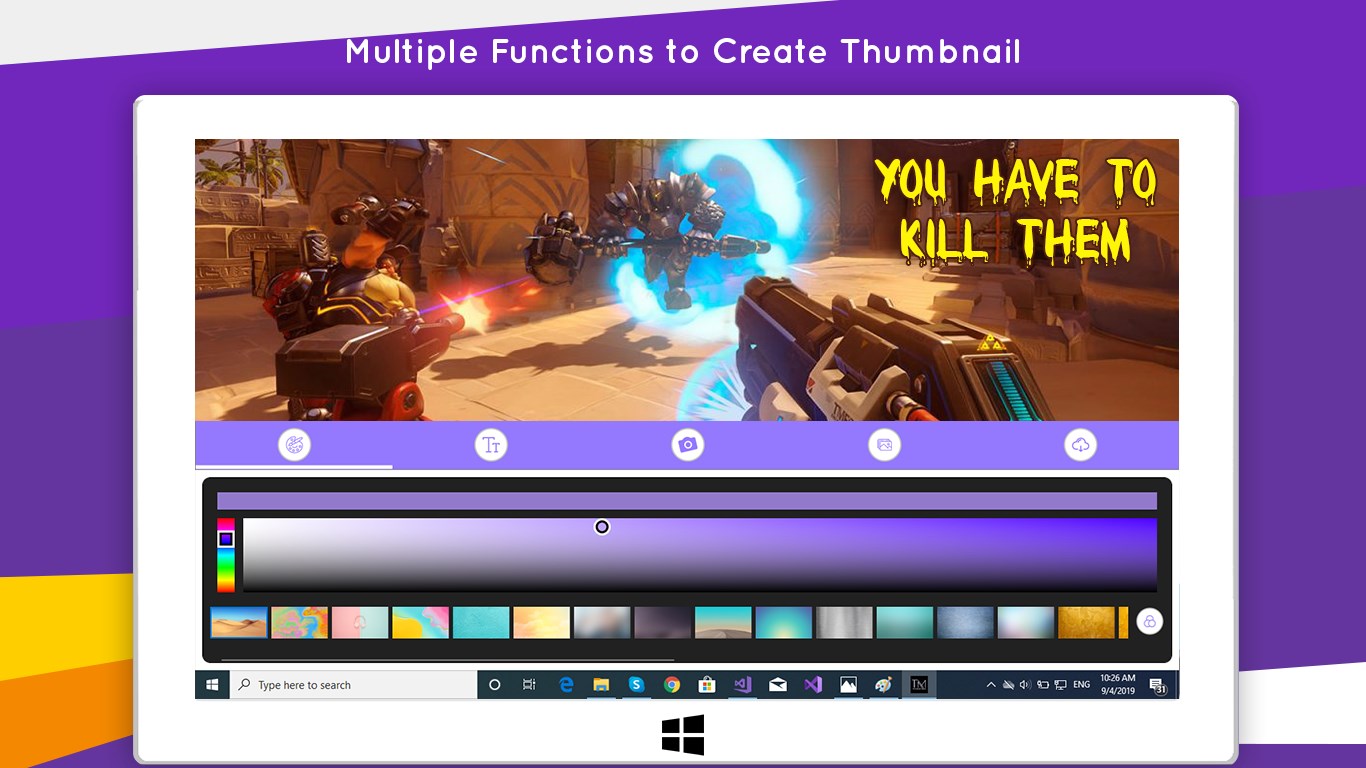Choose the pale blue pink blurred background
Image resolution: width=1366 pixels, height=768 pixels.
pyautogui.click(x=1026, y=622)
